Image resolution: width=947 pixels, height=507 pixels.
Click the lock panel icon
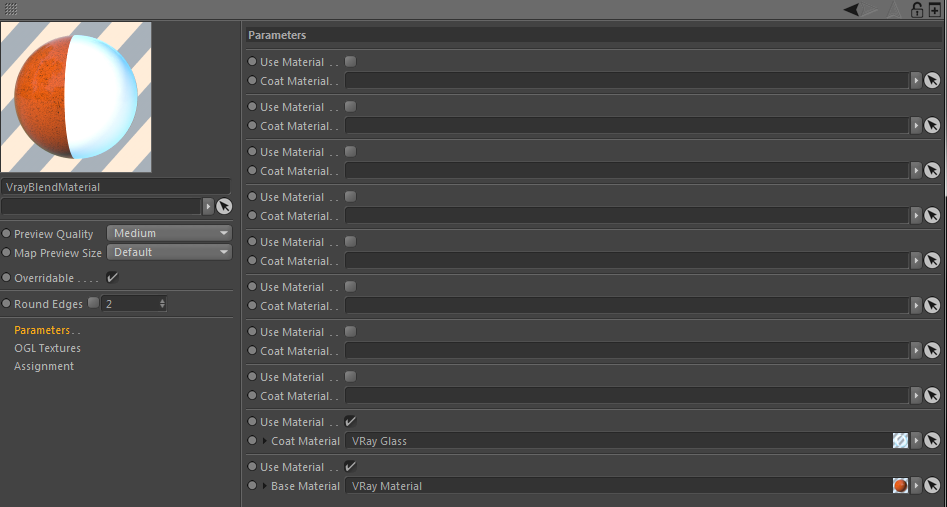(x=916, y=10)
